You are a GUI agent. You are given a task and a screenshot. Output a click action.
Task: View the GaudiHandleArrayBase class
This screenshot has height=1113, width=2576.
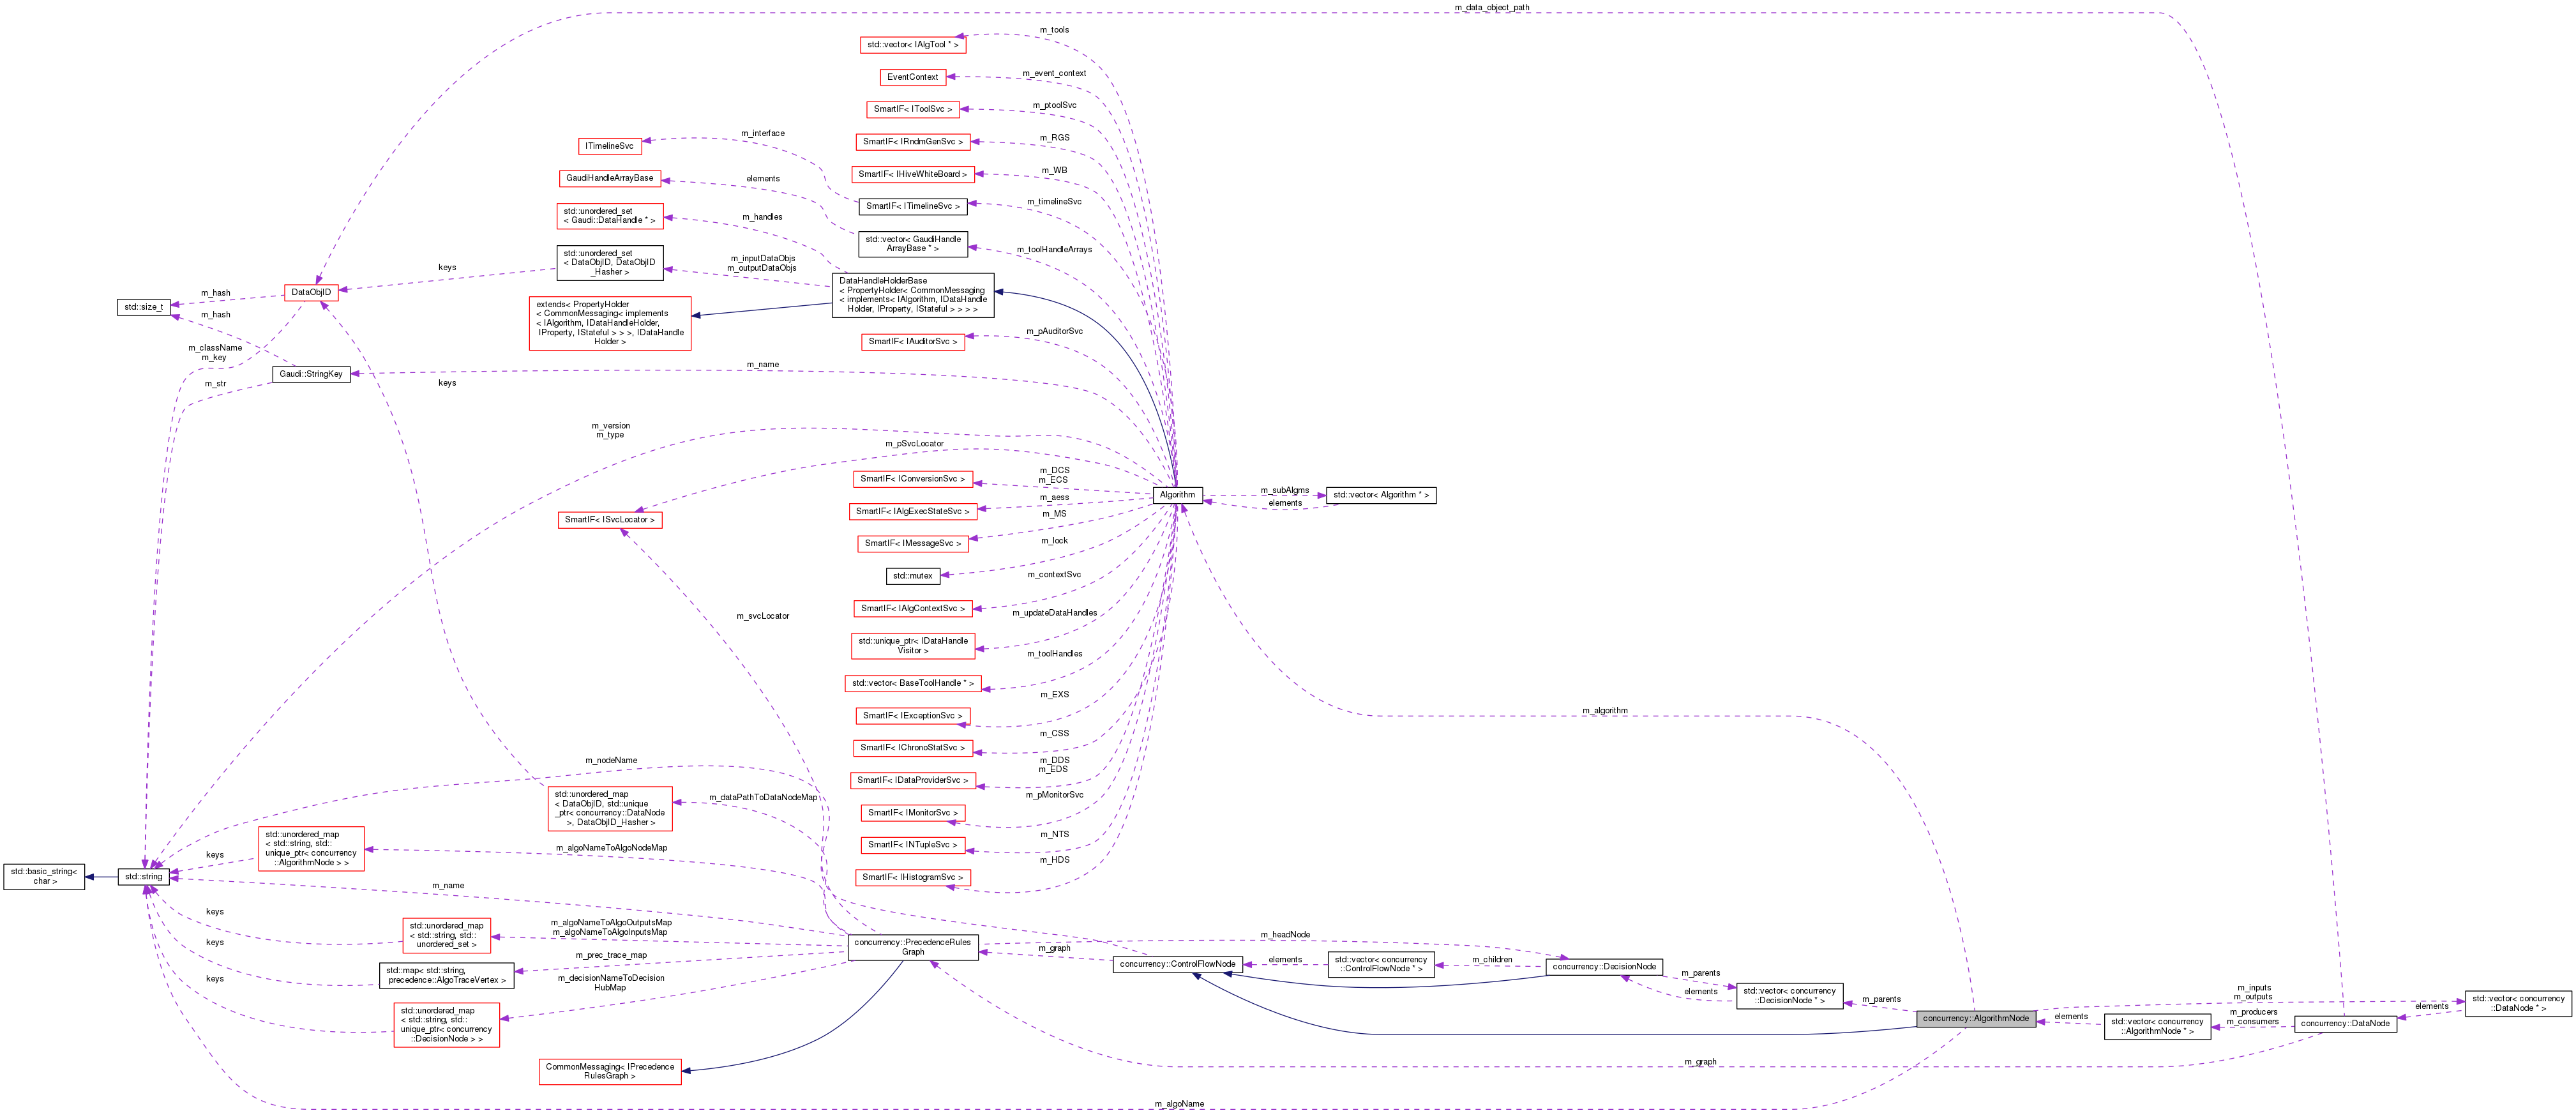(x=610, y=178)
